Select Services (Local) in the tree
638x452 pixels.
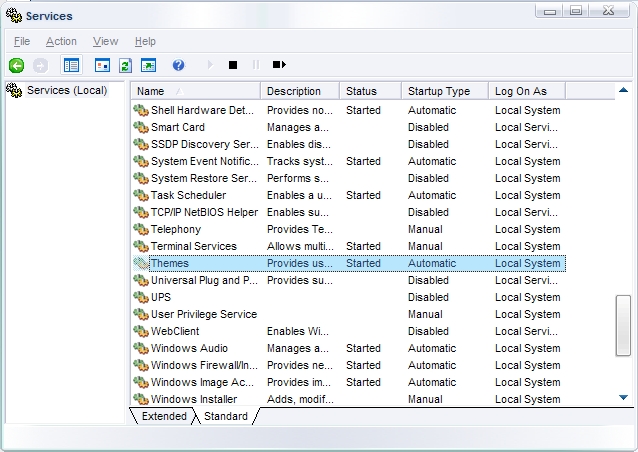pyautogui.click(x=66, y=91)
